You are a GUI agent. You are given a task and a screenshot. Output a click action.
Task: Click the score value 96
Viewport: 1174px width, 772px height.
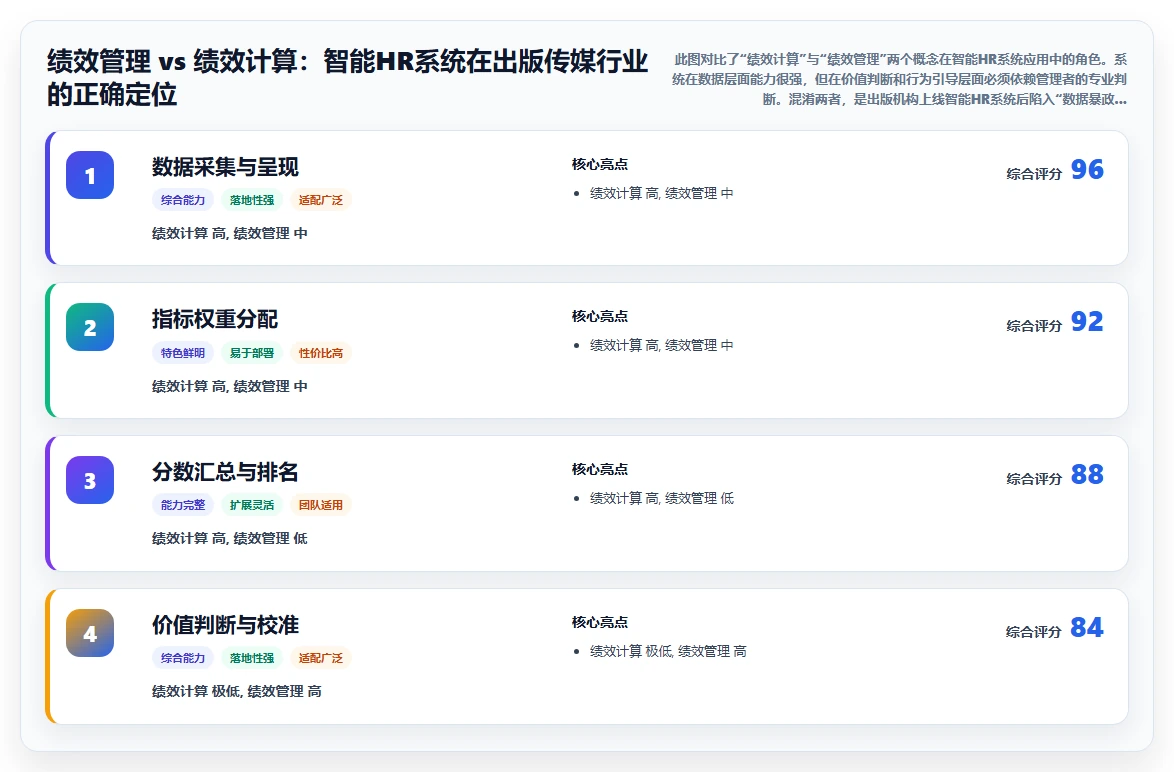[x=1087, y=169]
